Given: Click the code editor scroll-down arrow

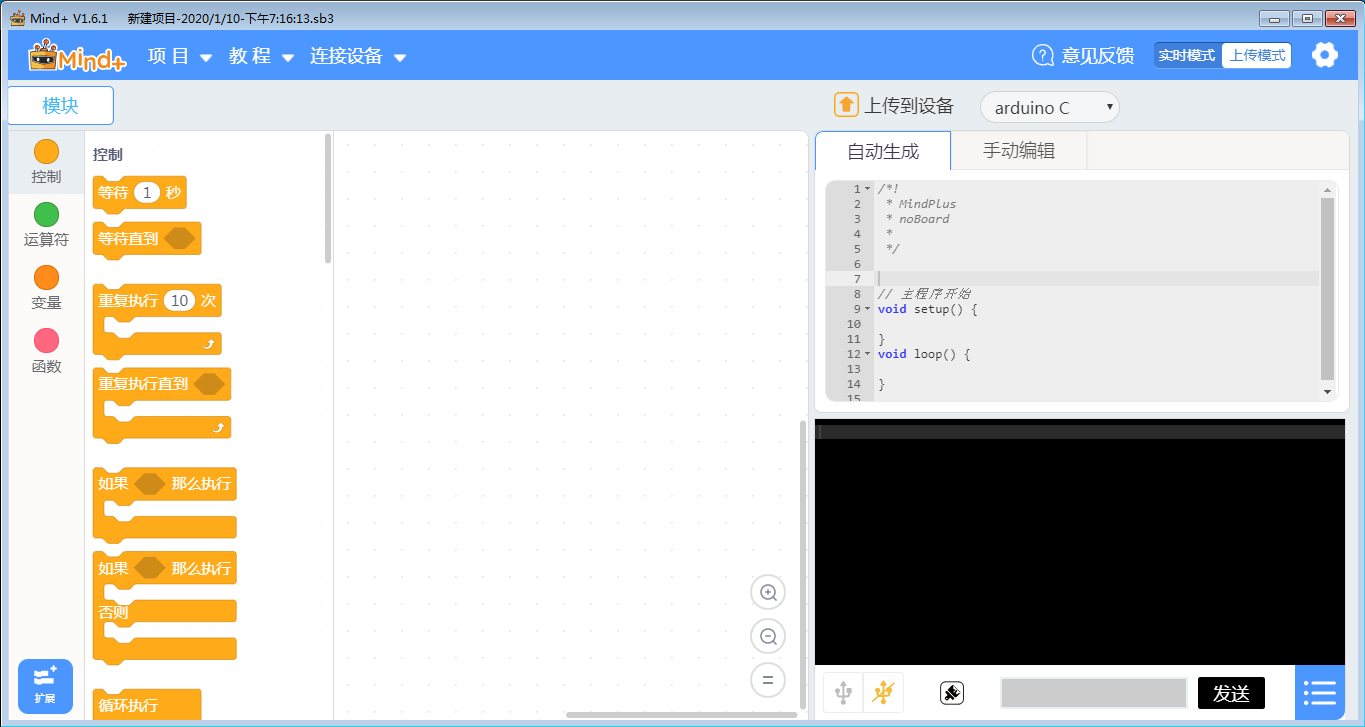Looking at the screenshot, I should coord(1327,391).
